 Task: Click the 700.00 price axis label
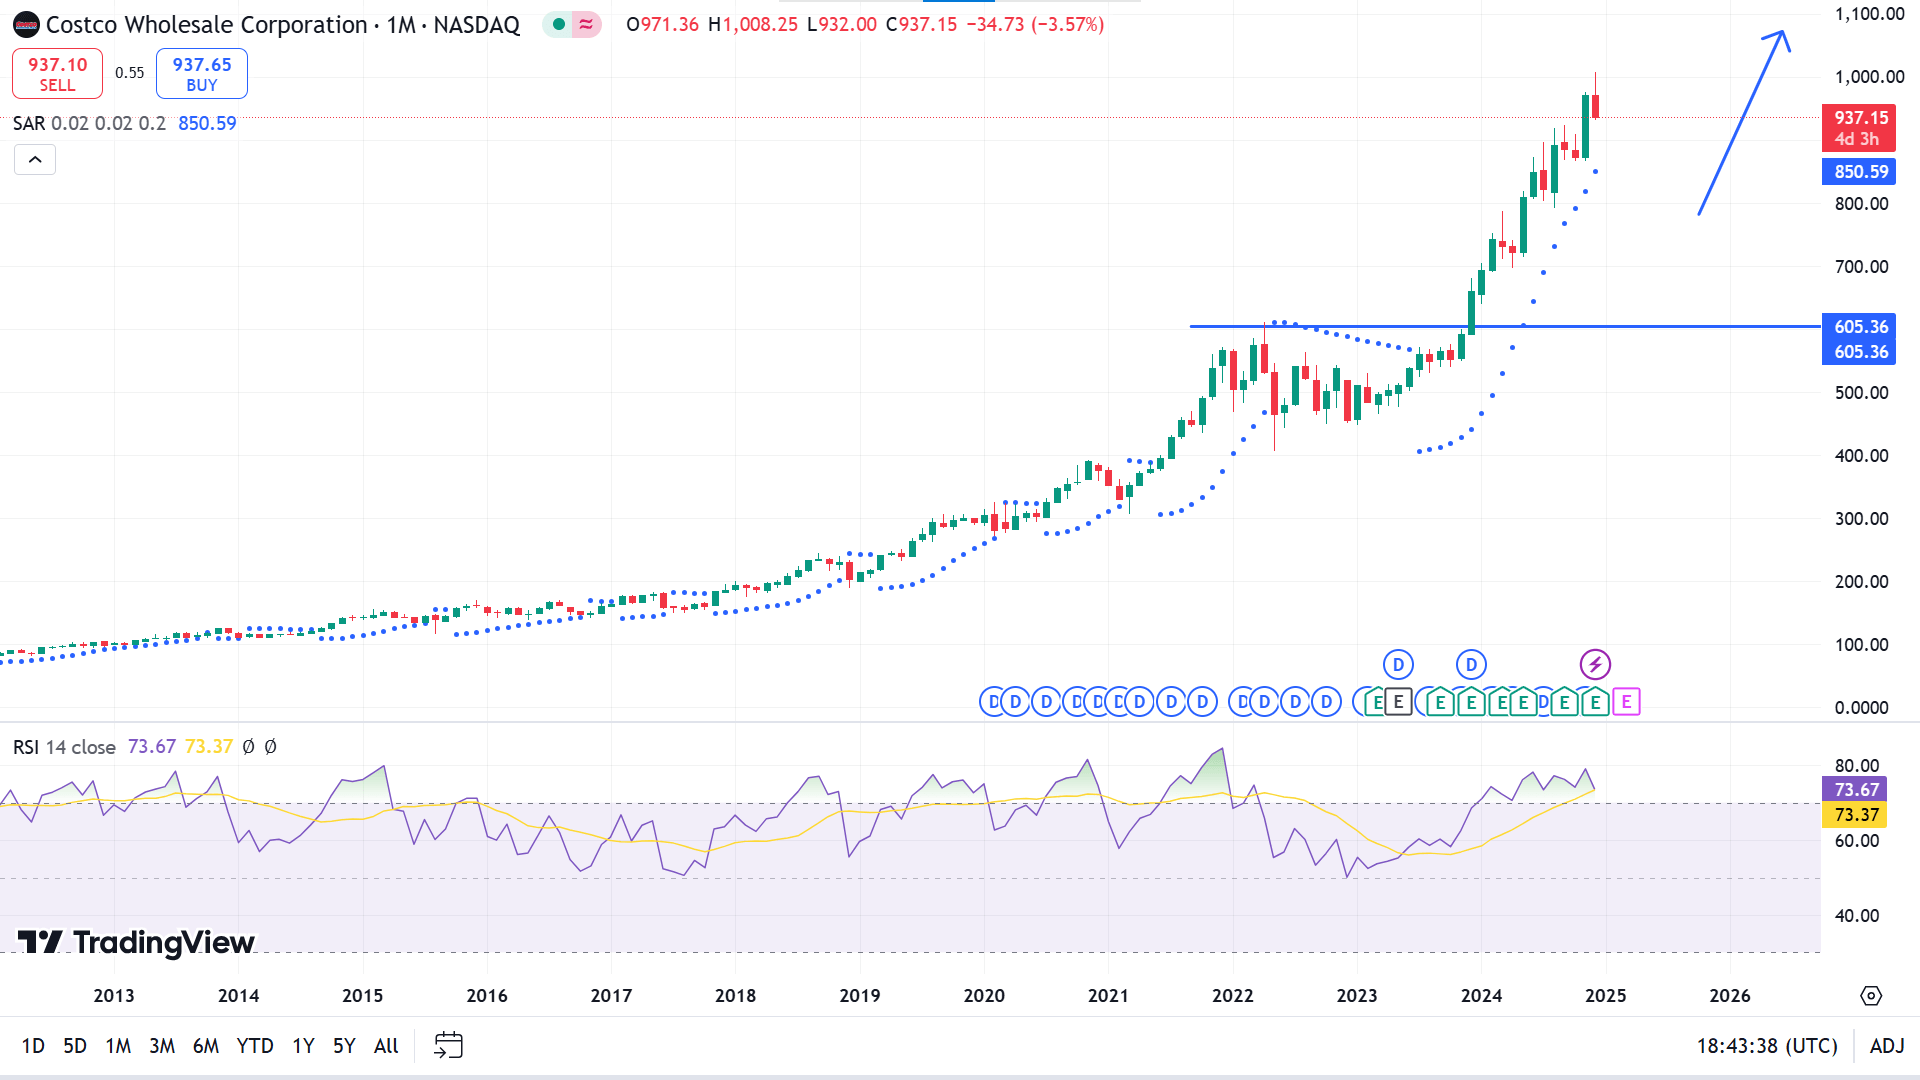point(1861,267)
